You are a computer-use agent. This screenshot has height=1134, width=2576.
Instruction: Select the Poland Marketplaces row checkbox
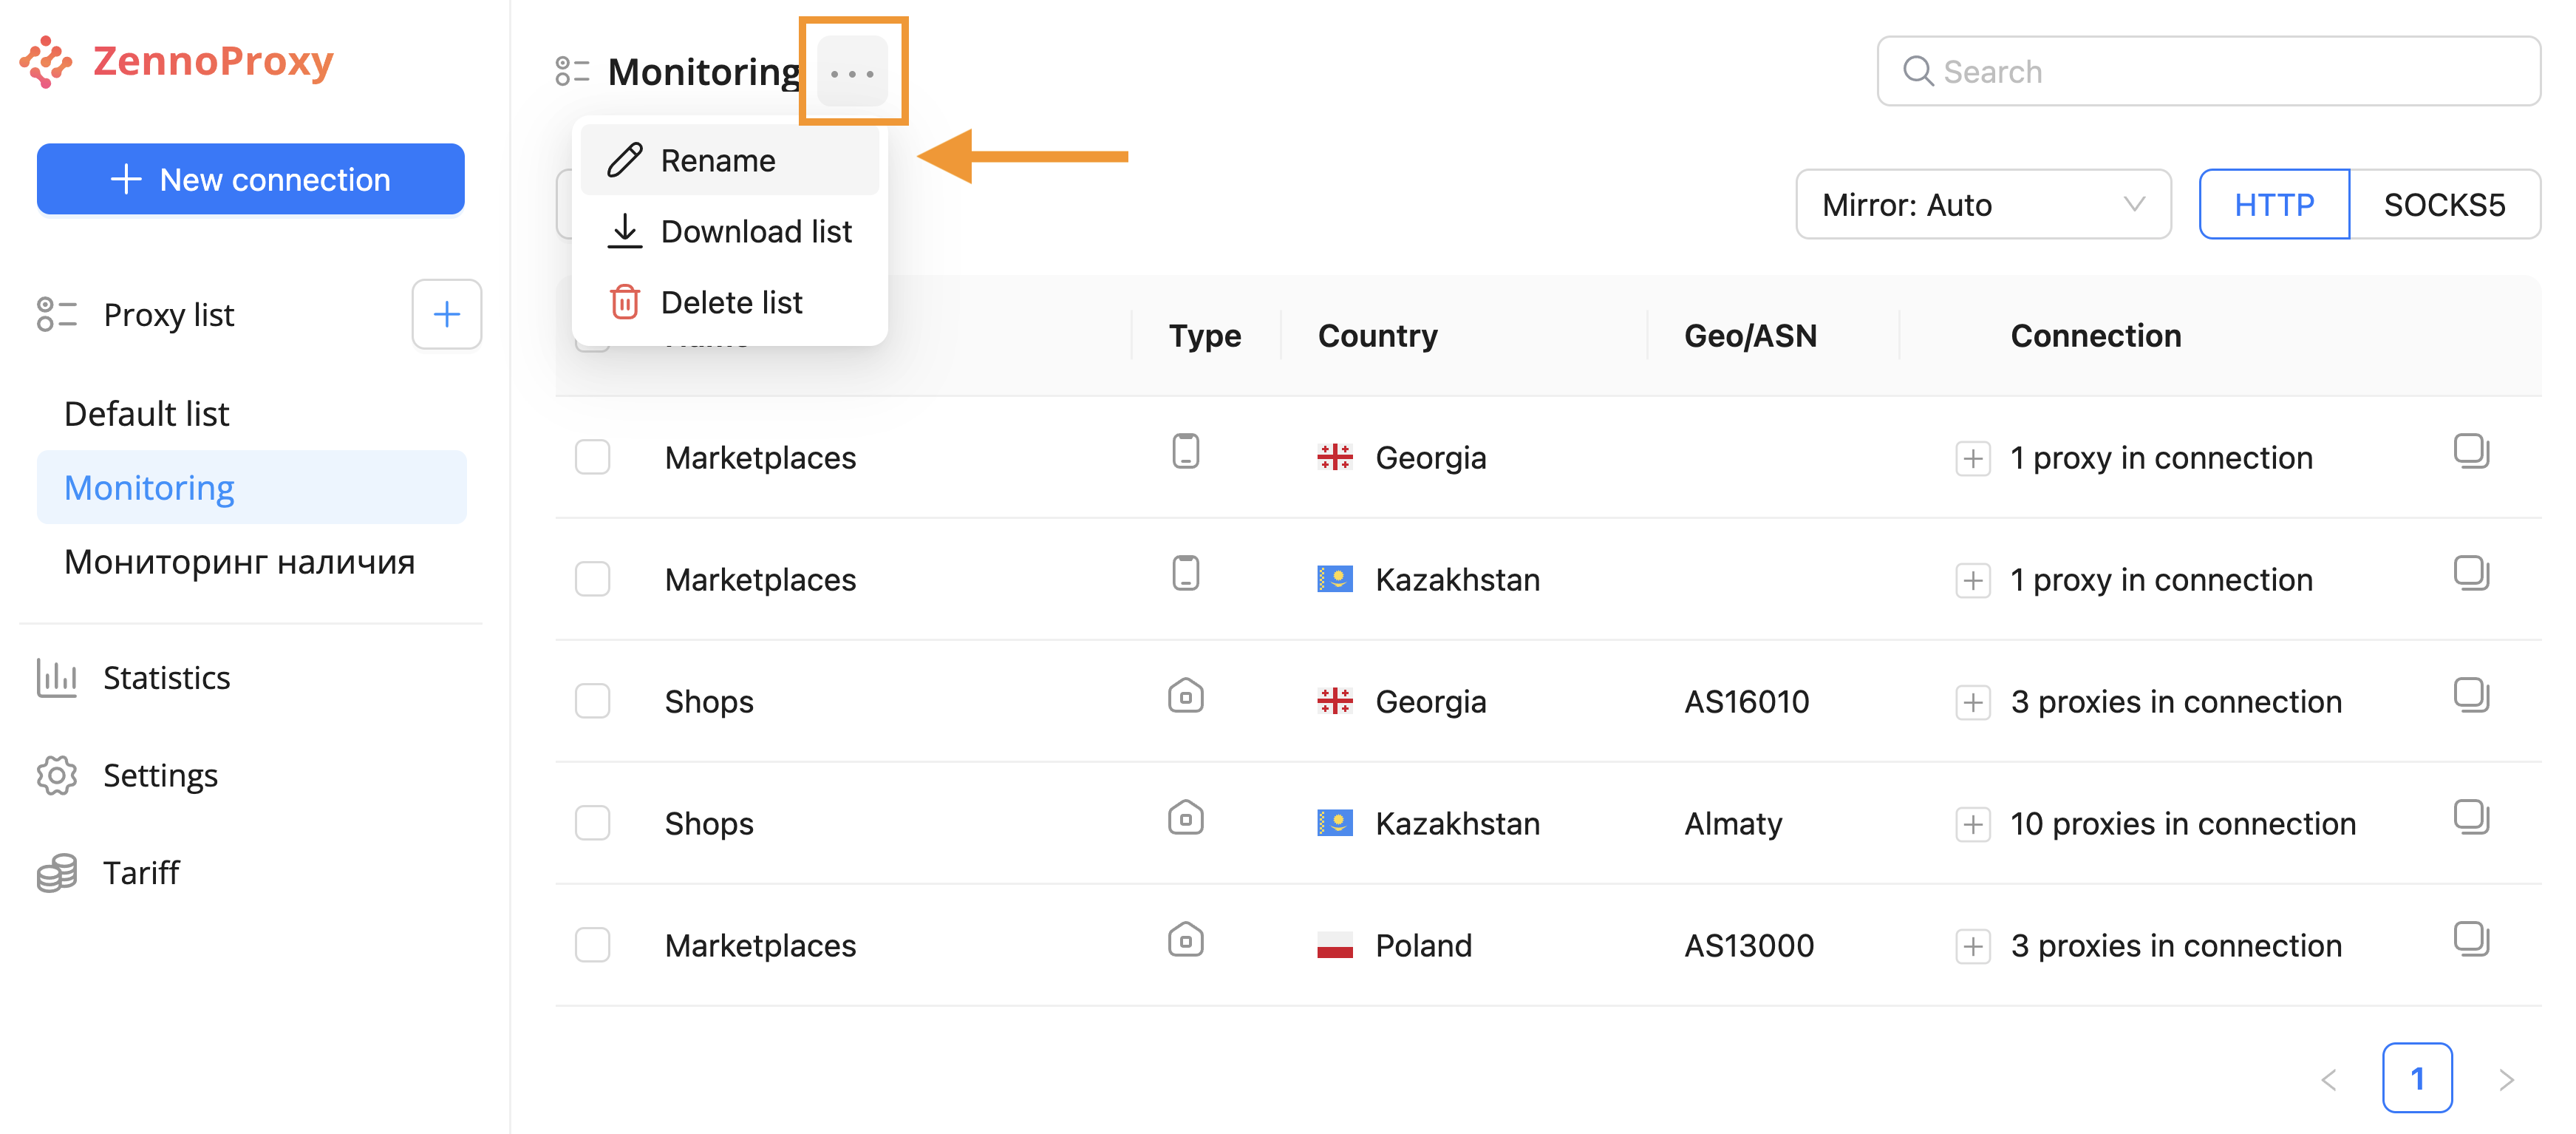pyautogui.click(x=592, y=946)
